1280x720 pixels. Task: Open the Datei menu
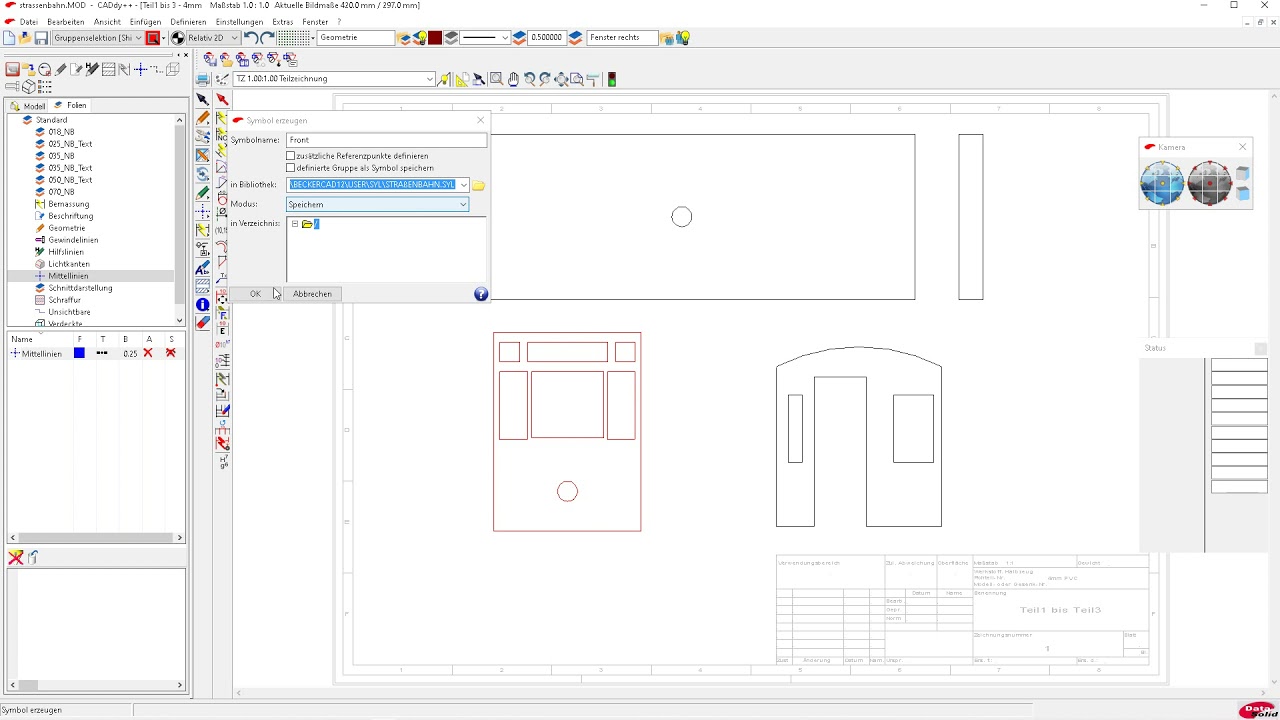[x=29, y=22]
